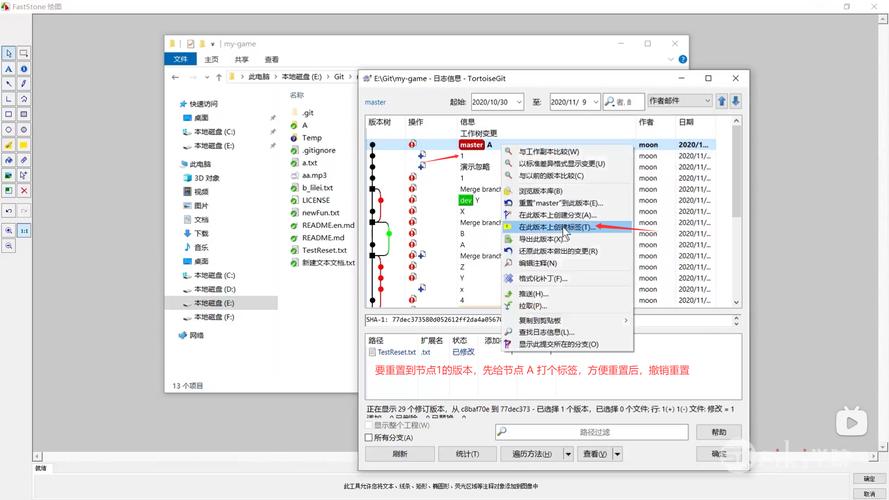Select the filled rectangle tool

24,115
